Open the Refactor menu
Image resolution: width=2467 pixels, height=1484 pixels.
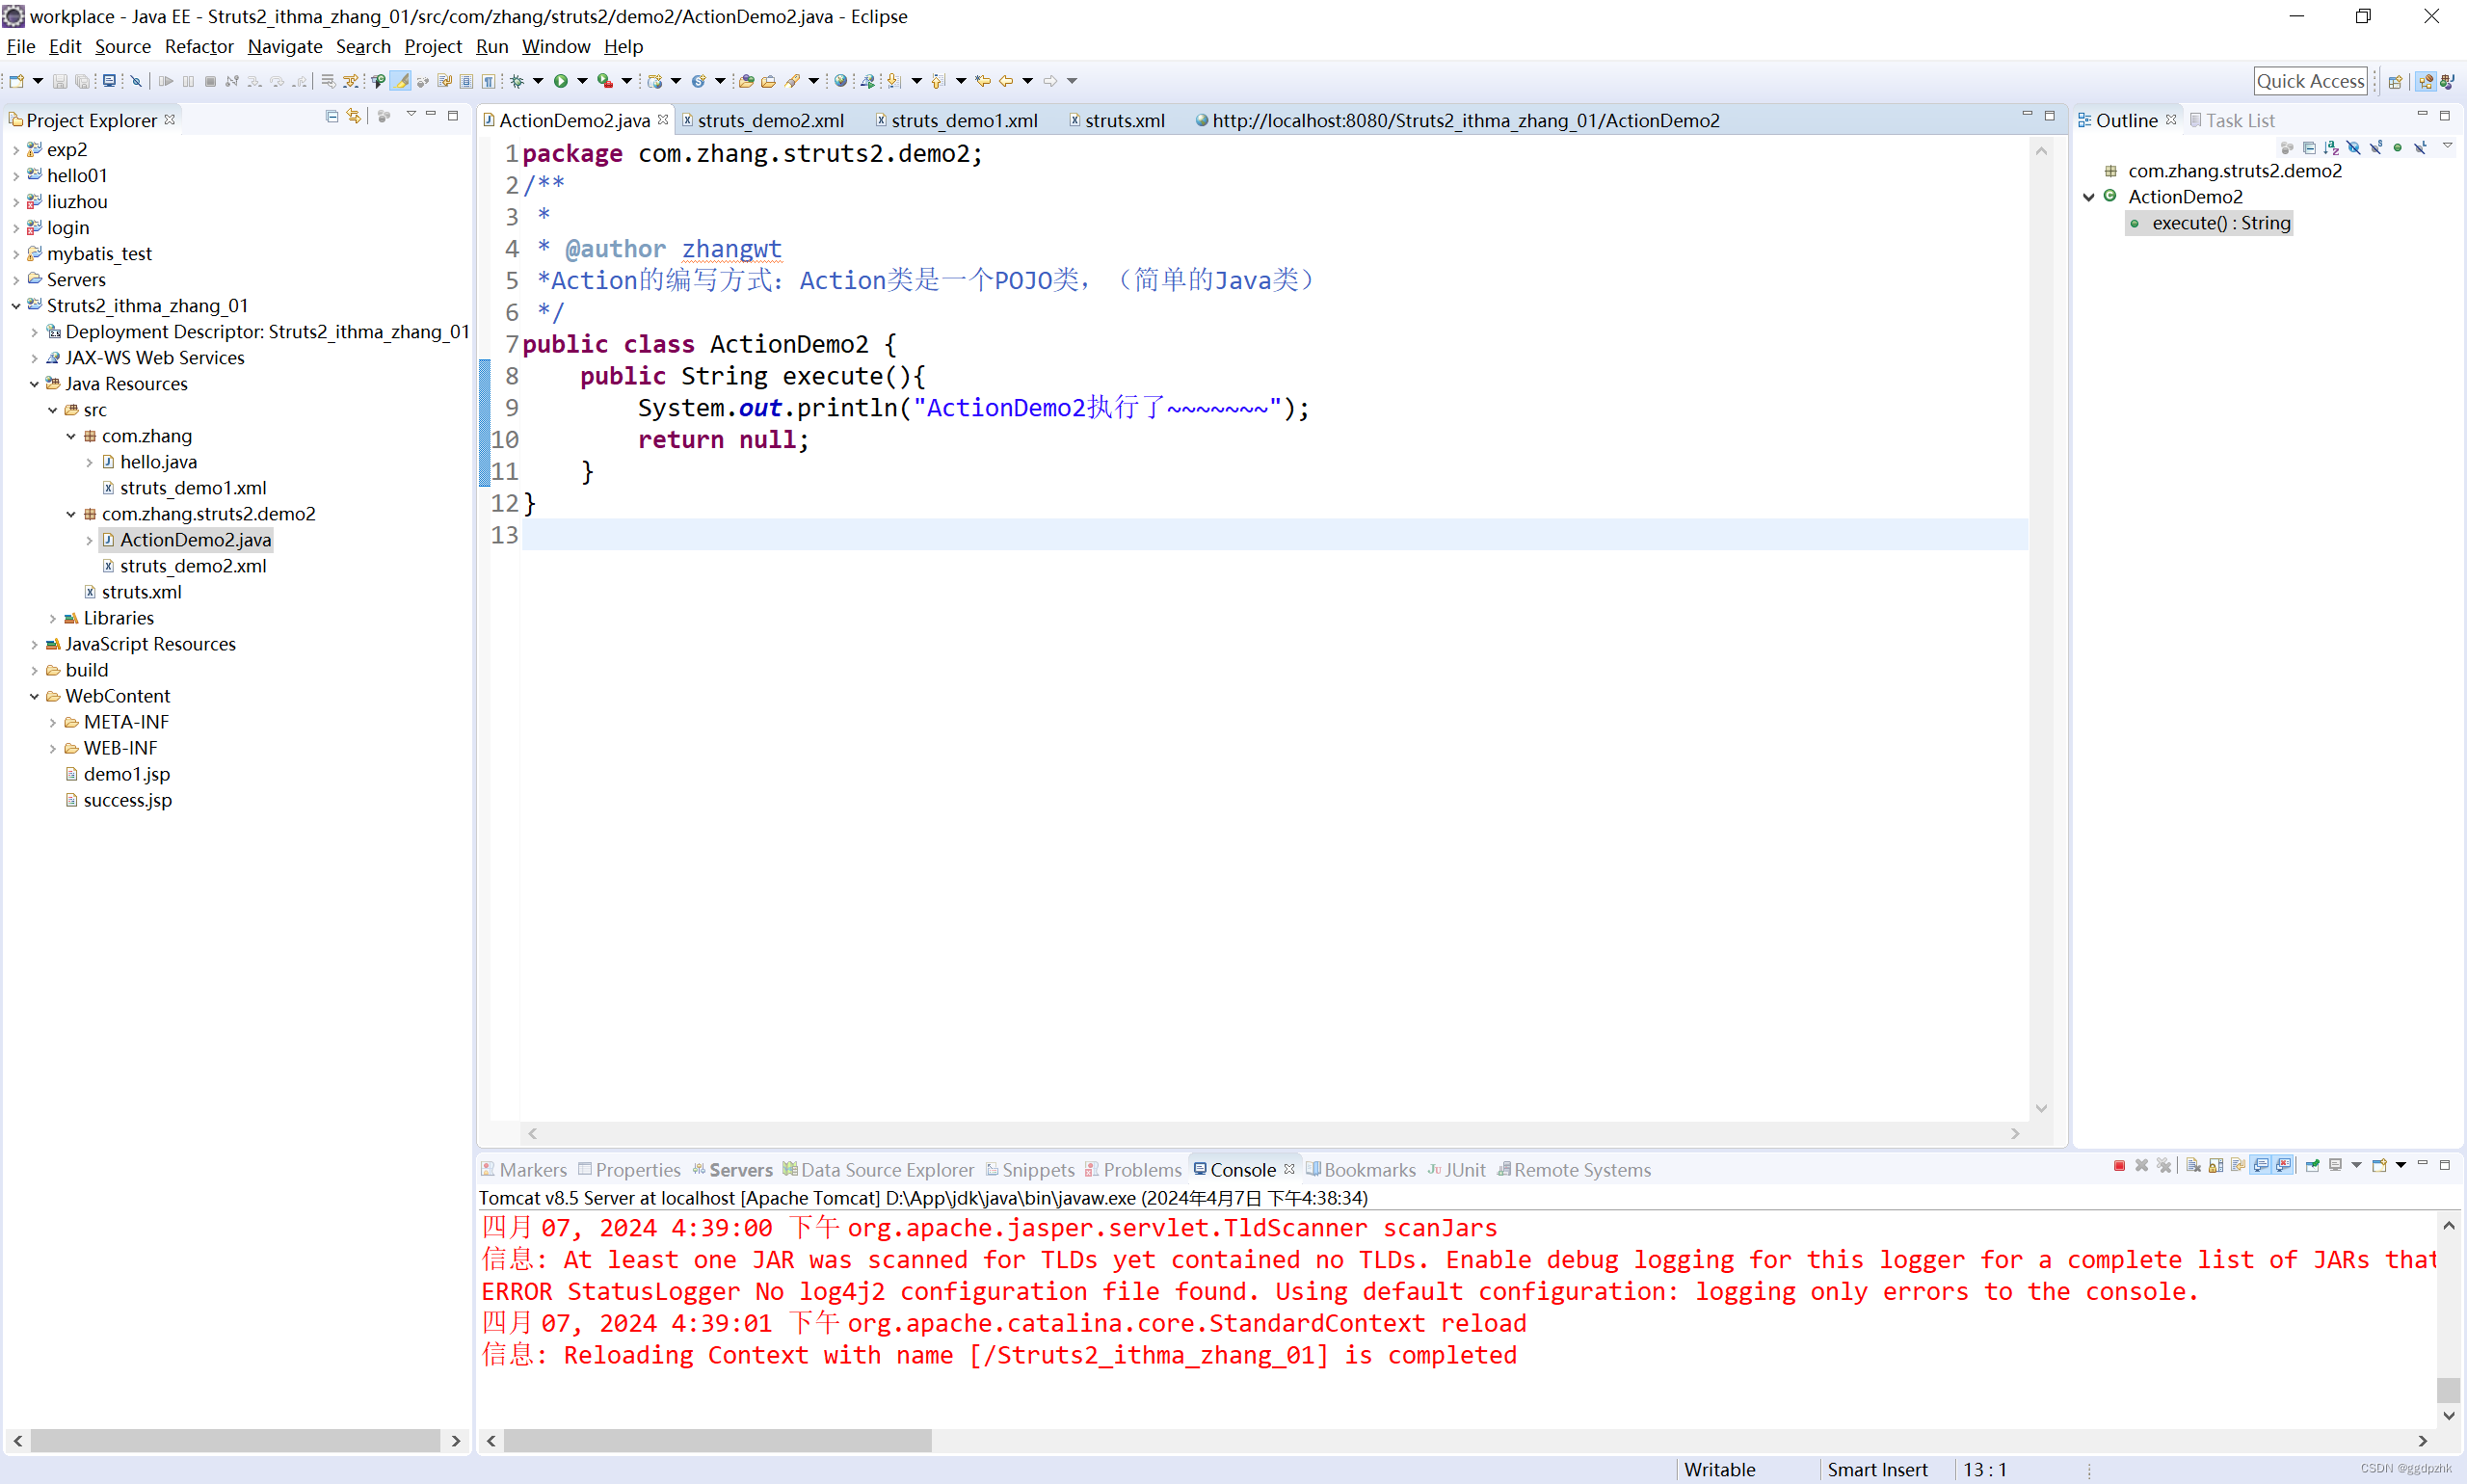pyautogui.click(x=199, y=46)
